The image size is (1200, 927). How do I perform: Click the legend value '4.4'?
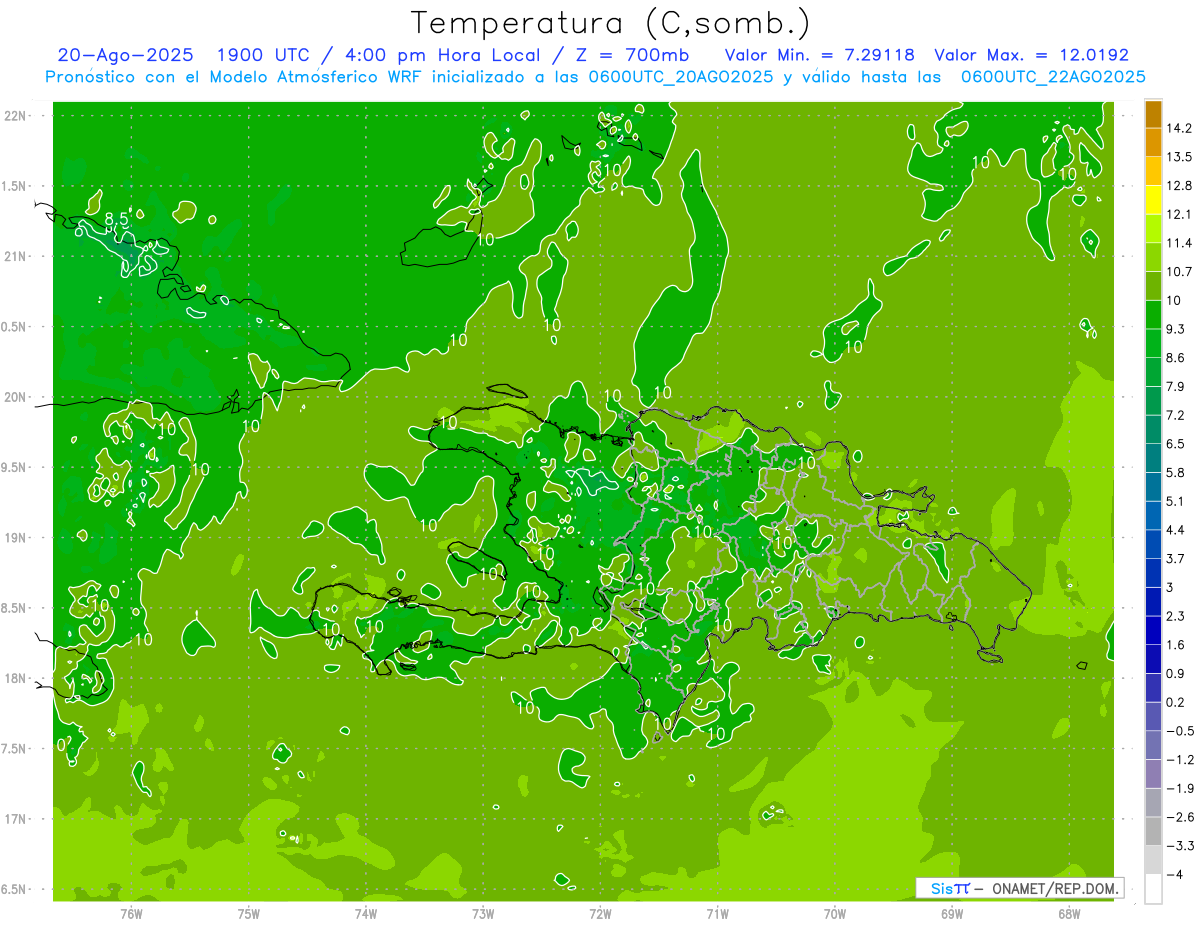tap(1176, 530)
